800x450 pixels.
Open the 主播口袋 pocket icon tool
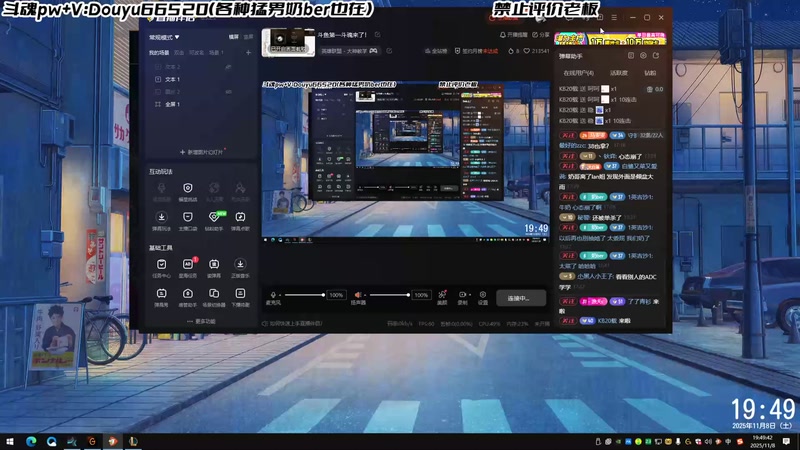point(188,217)
